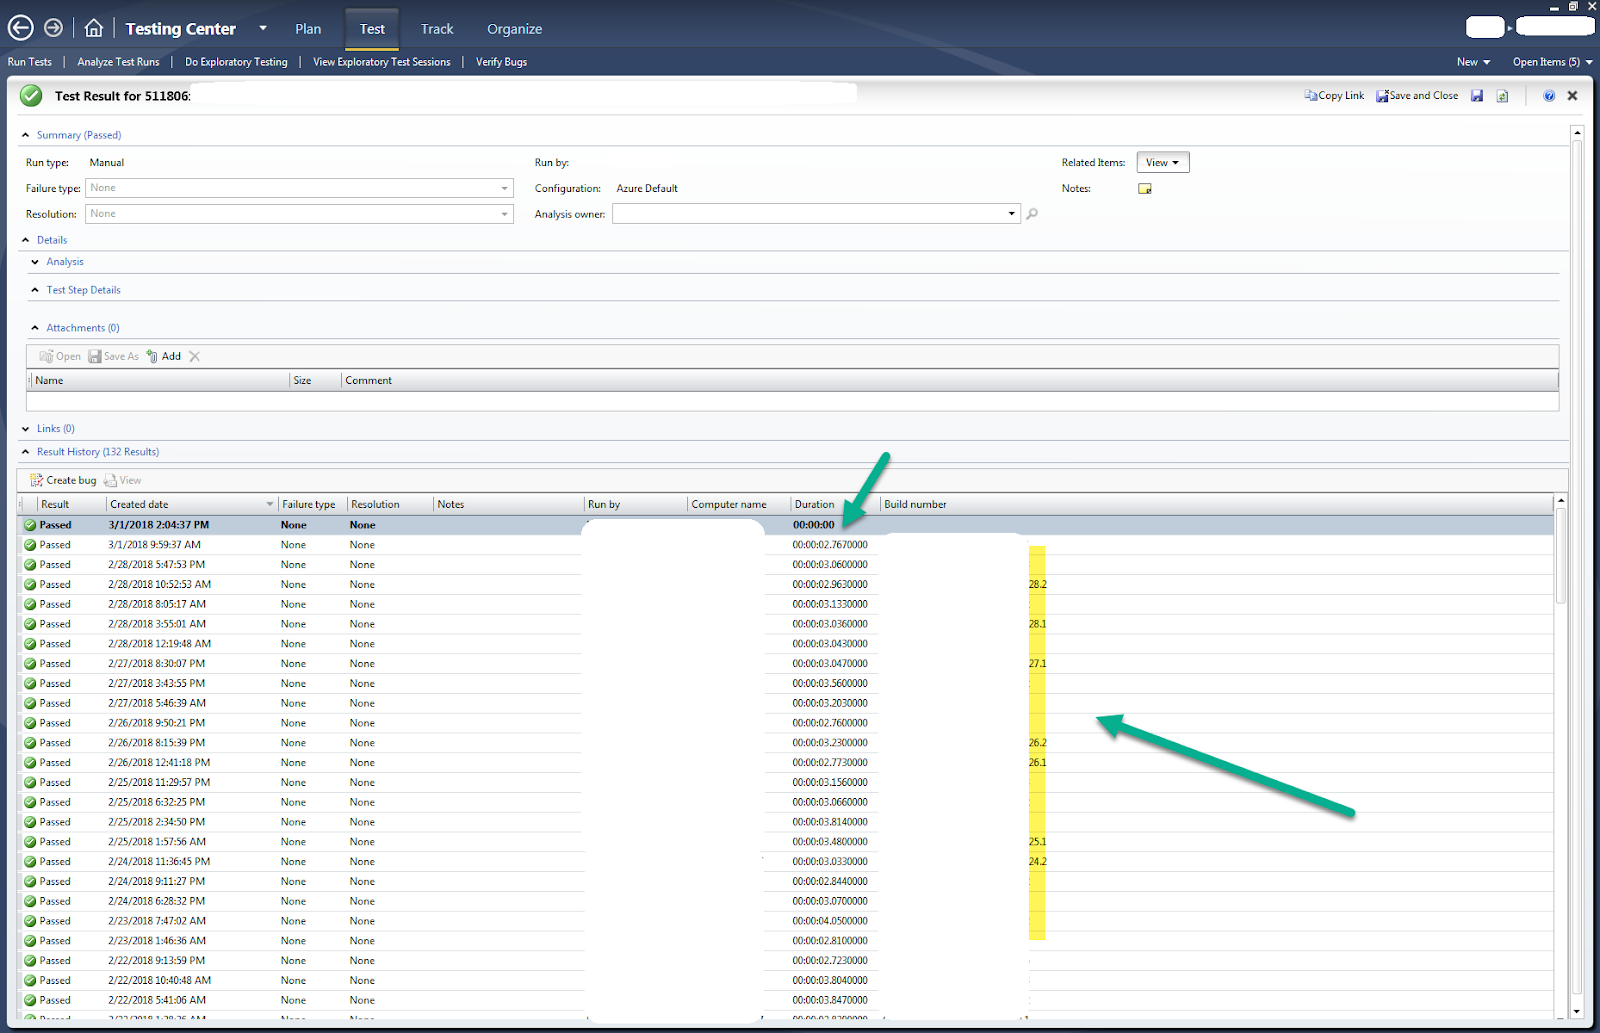Search Analysis owner with the magnifier icon
The width and height of the screenshot is (1600, 1033).
pyautogui.click(x=1032, y=213)
